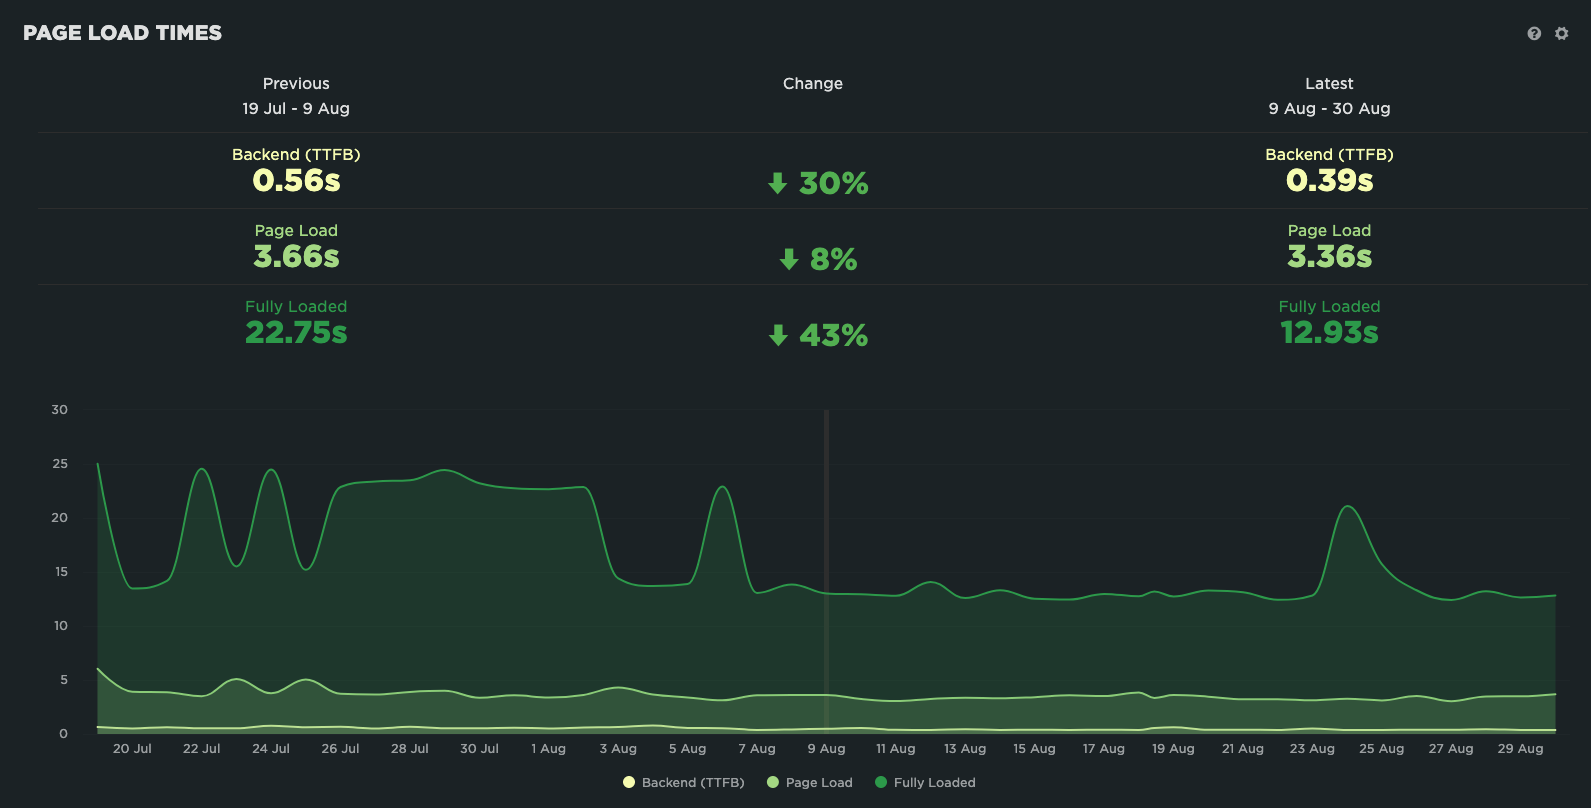Click the Latest 9 Aug - 30 Aug header
This screenshot has width=1591, height=808.
point(1329,96)
